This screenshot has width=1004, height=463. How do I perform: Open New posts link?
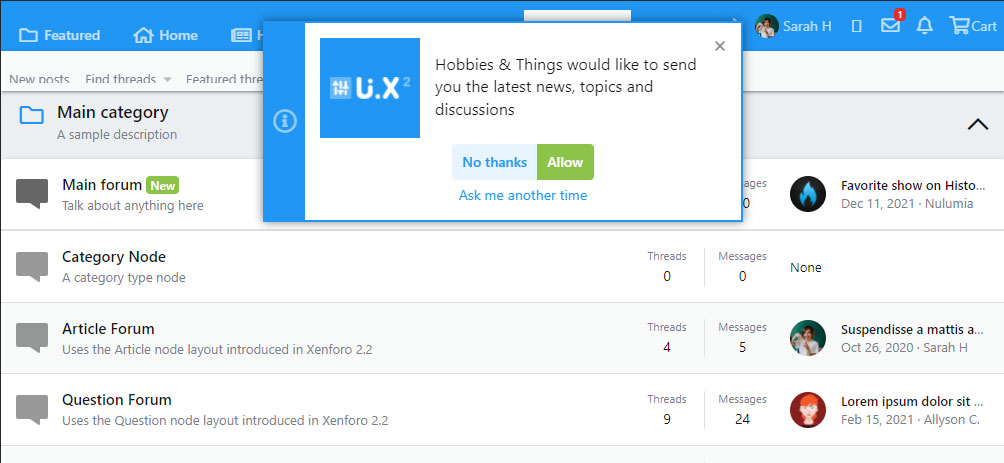[x=37, y=79]
